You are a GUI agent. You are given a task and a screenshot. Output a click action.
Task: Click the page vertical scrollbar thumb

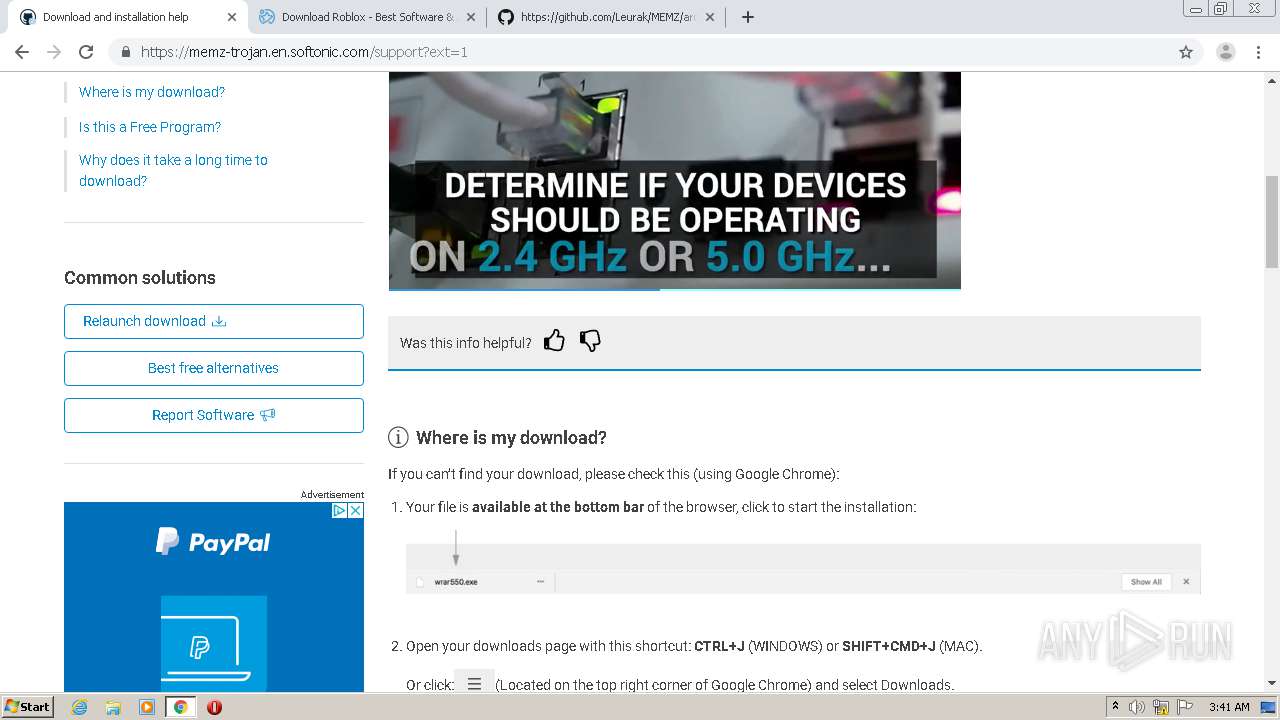1272,221
